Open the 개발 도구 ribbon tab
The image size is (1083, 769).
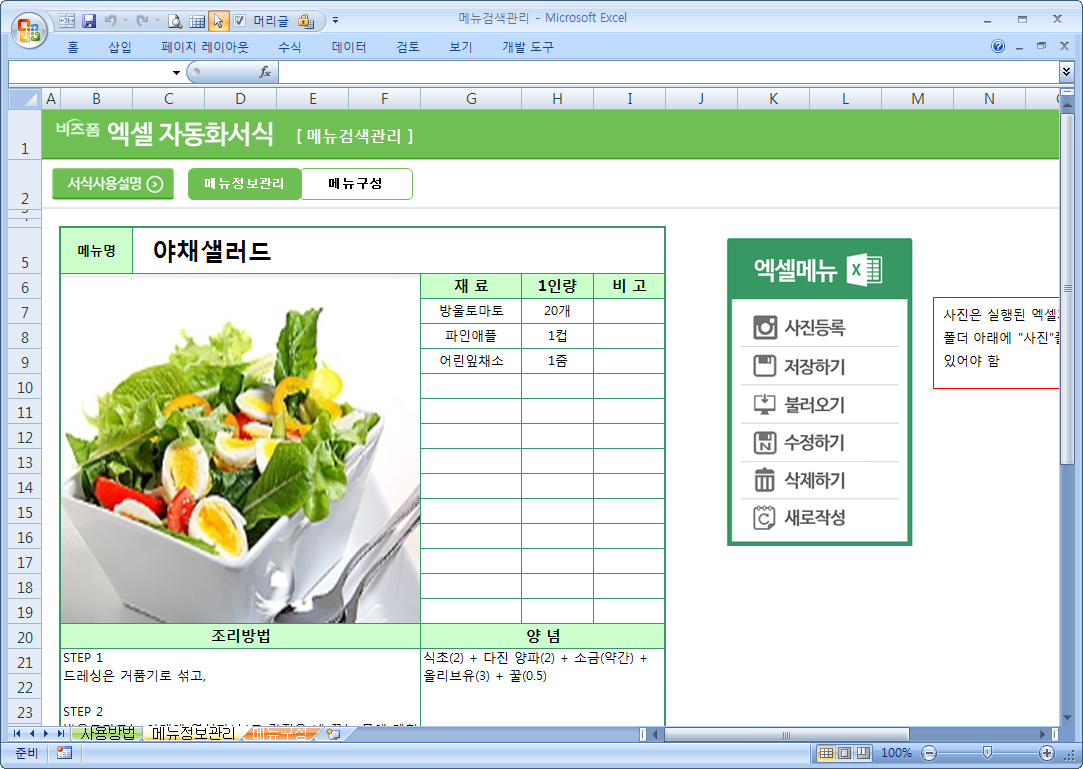click(x=528, y=47)
